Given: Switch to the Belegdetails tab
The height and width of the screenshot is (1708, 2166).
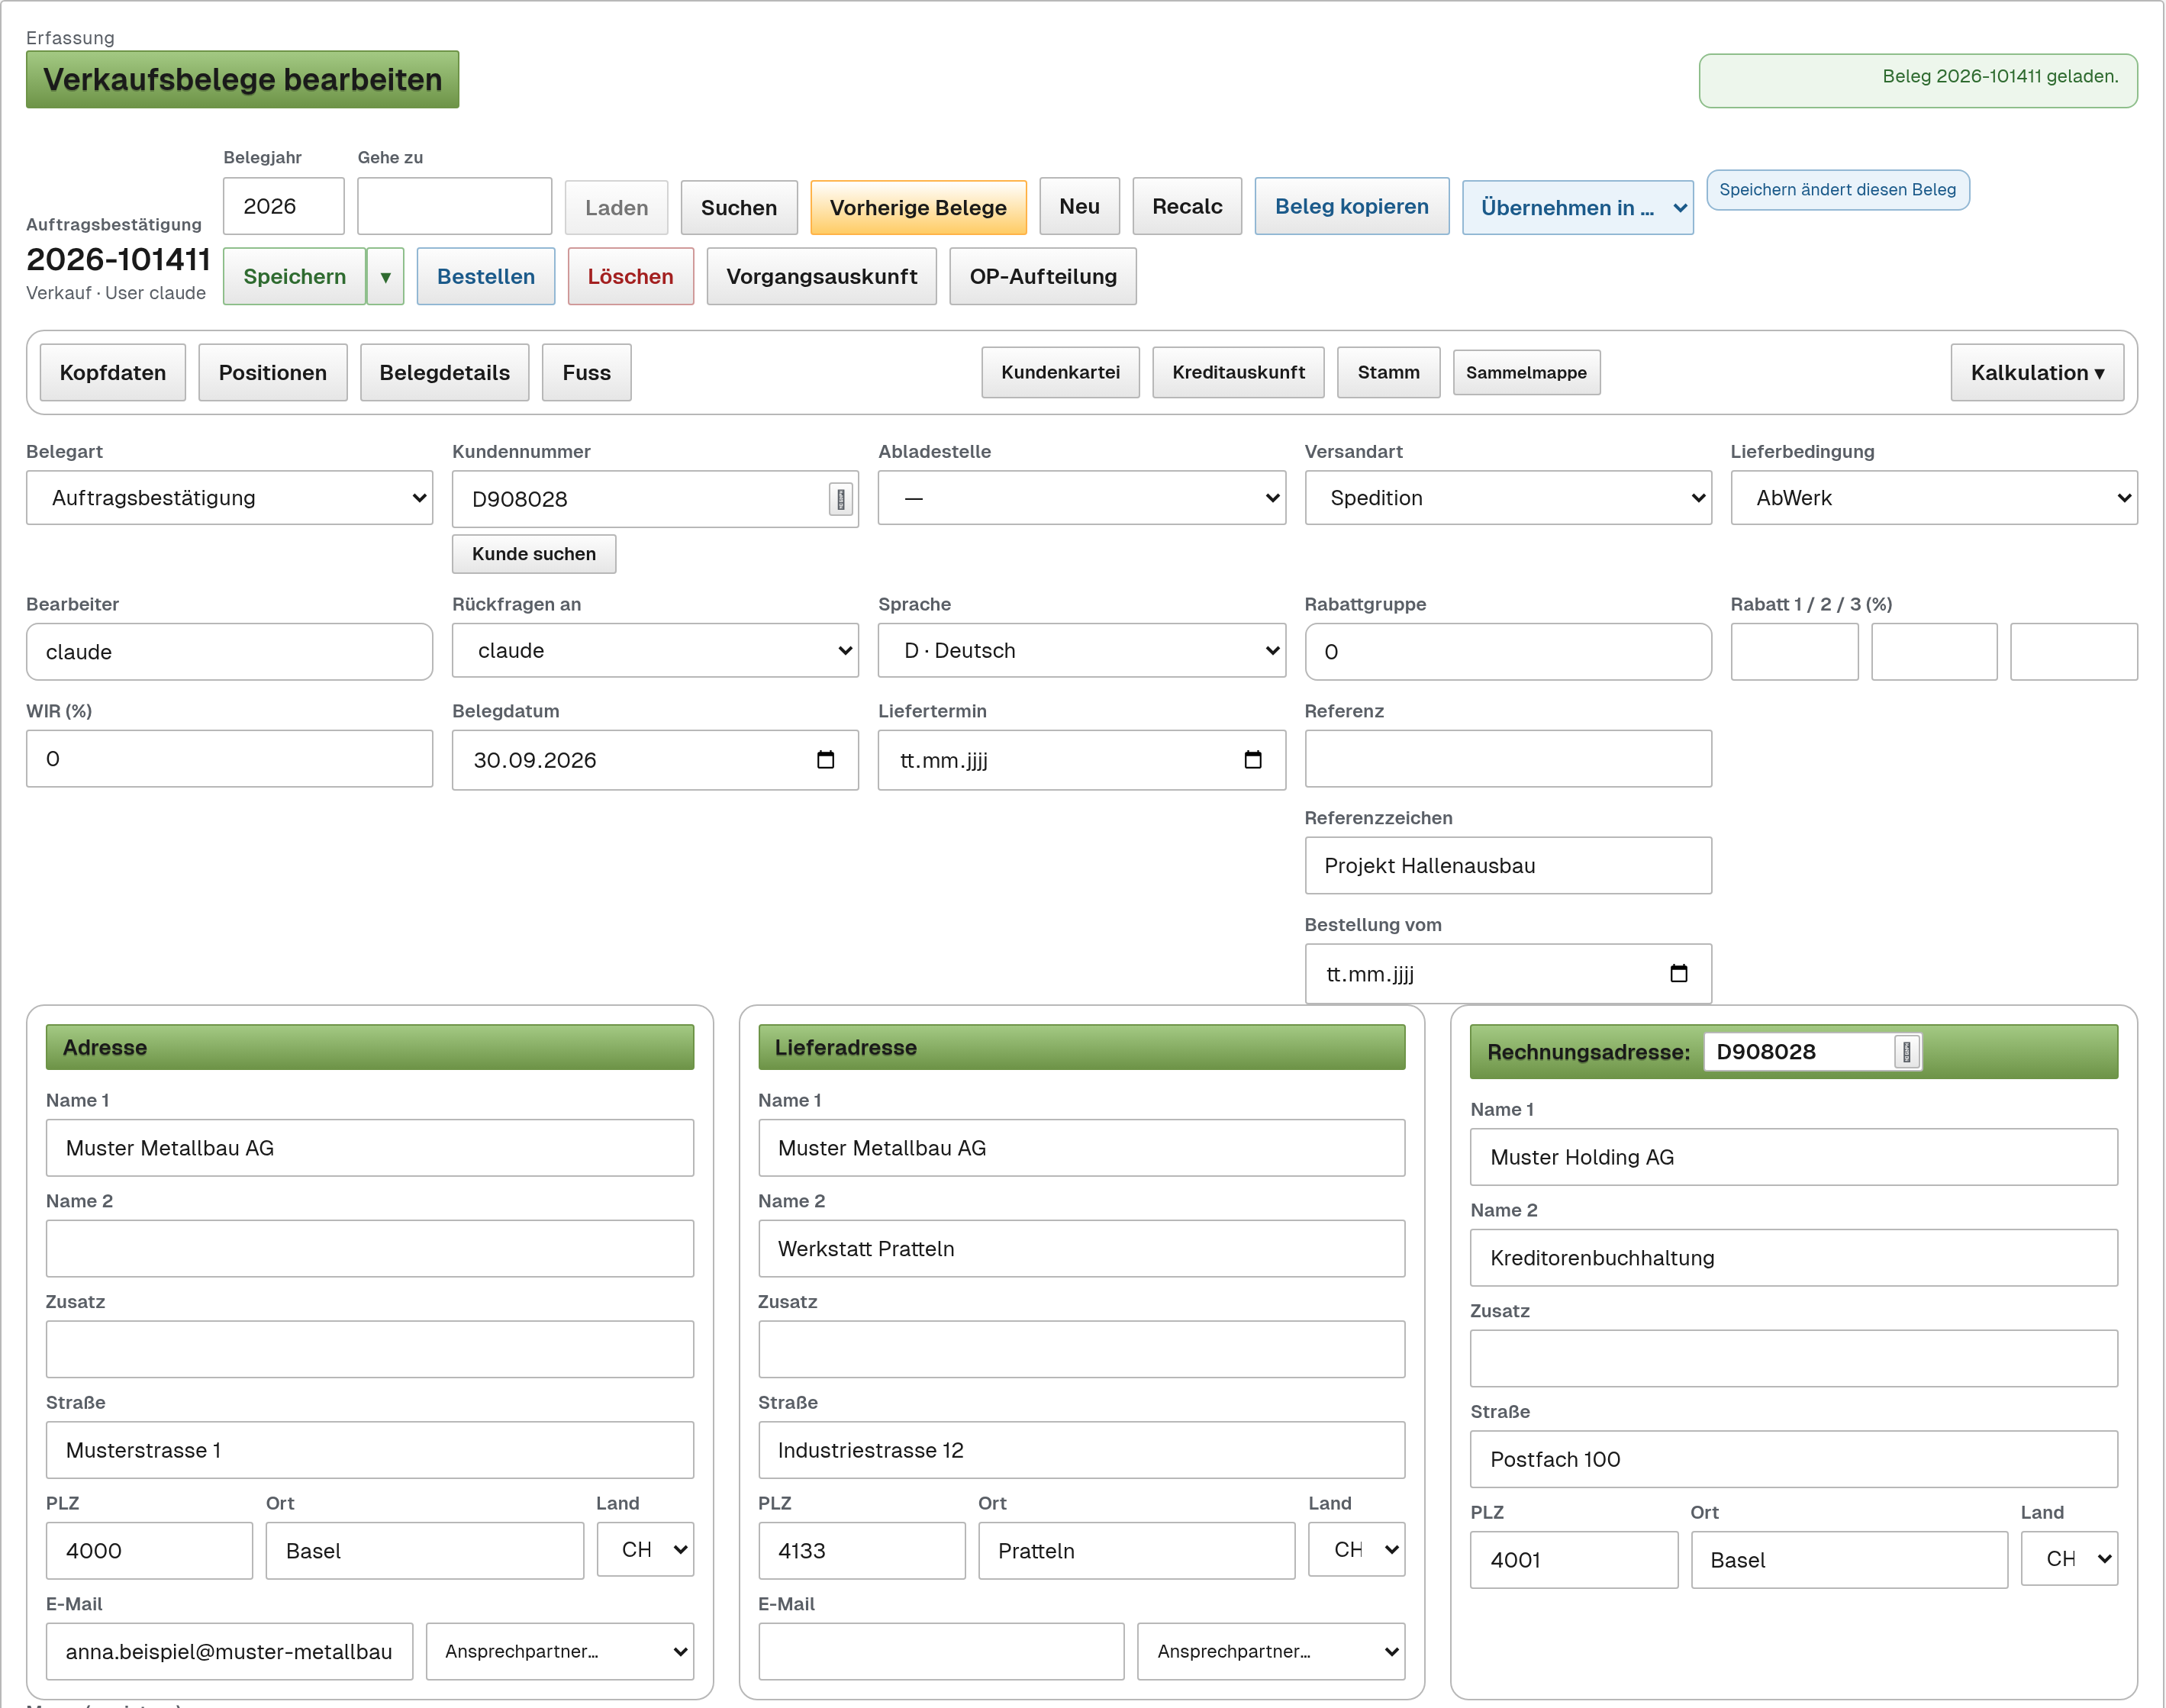Looking at the screenshot, I should click(444, 373).
